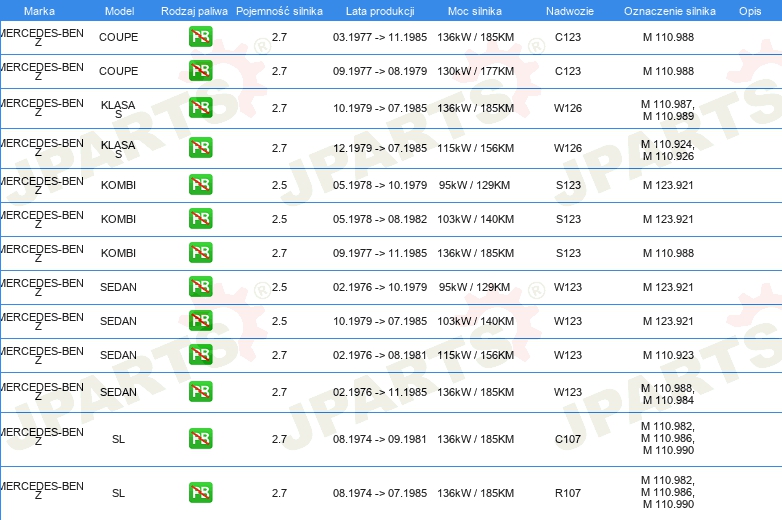Screen dimensions: 782x520
Task: Select the date range 03.1977 -> 11.1985
Action: tap(380, 37)
